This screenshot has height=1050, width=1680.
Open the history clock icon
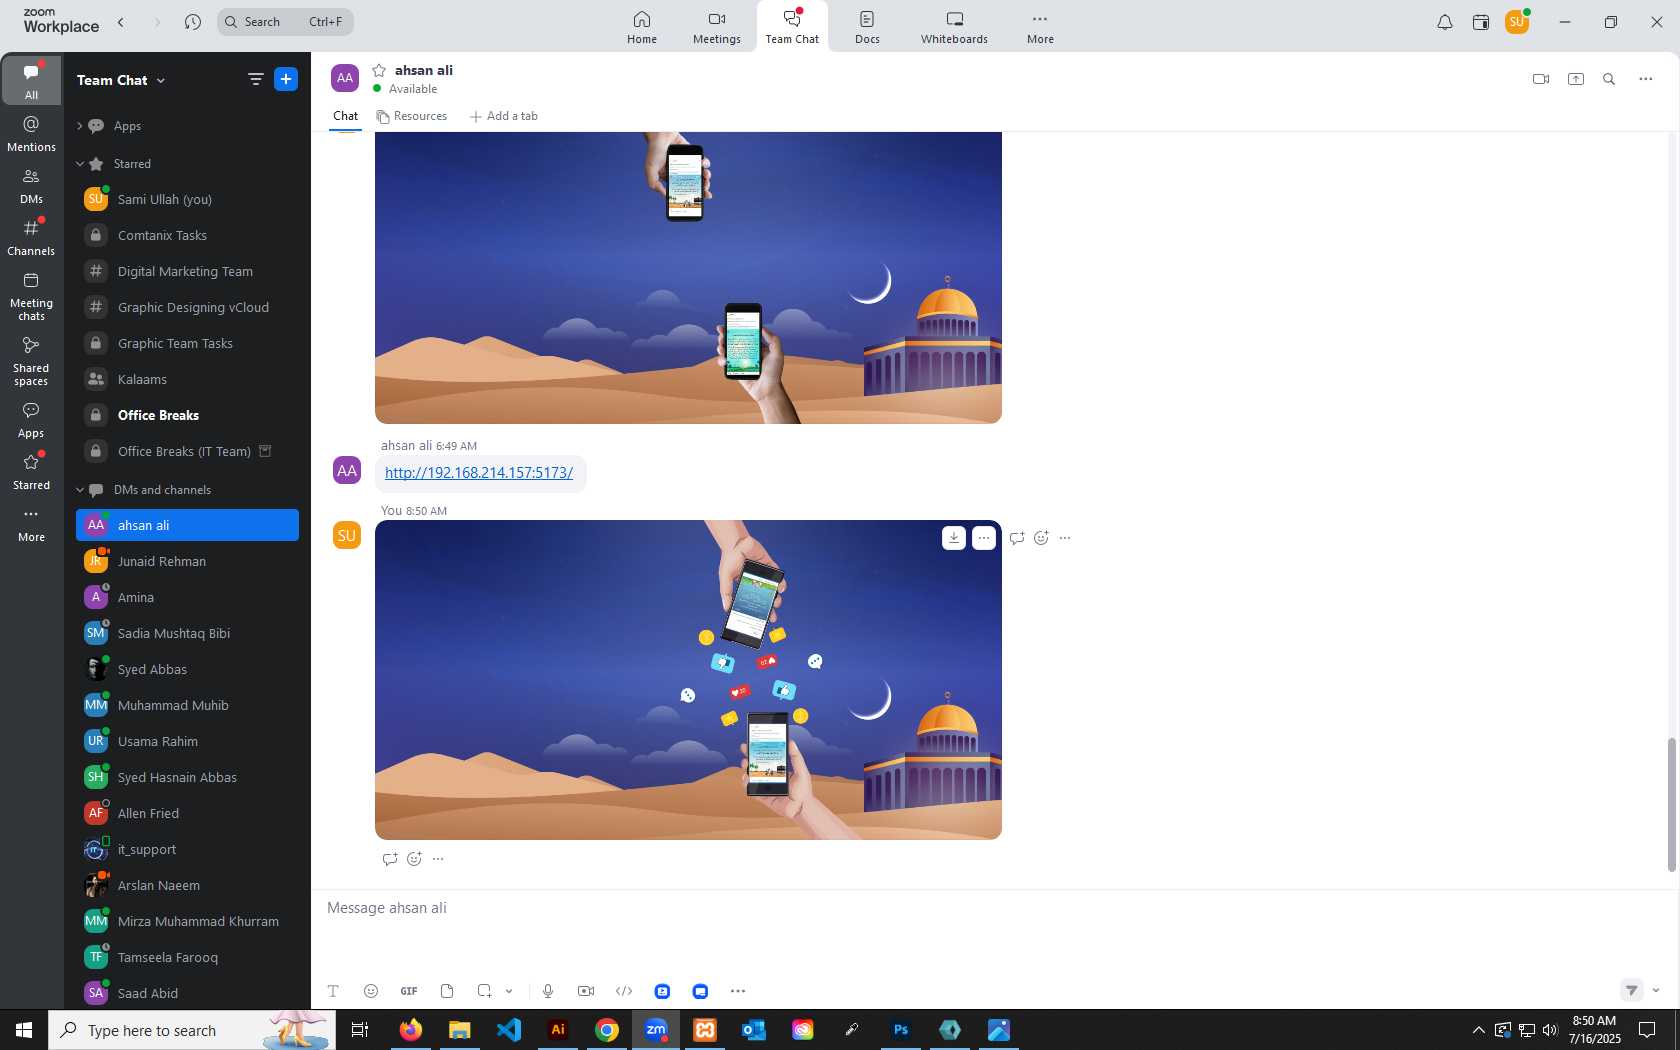193,21
